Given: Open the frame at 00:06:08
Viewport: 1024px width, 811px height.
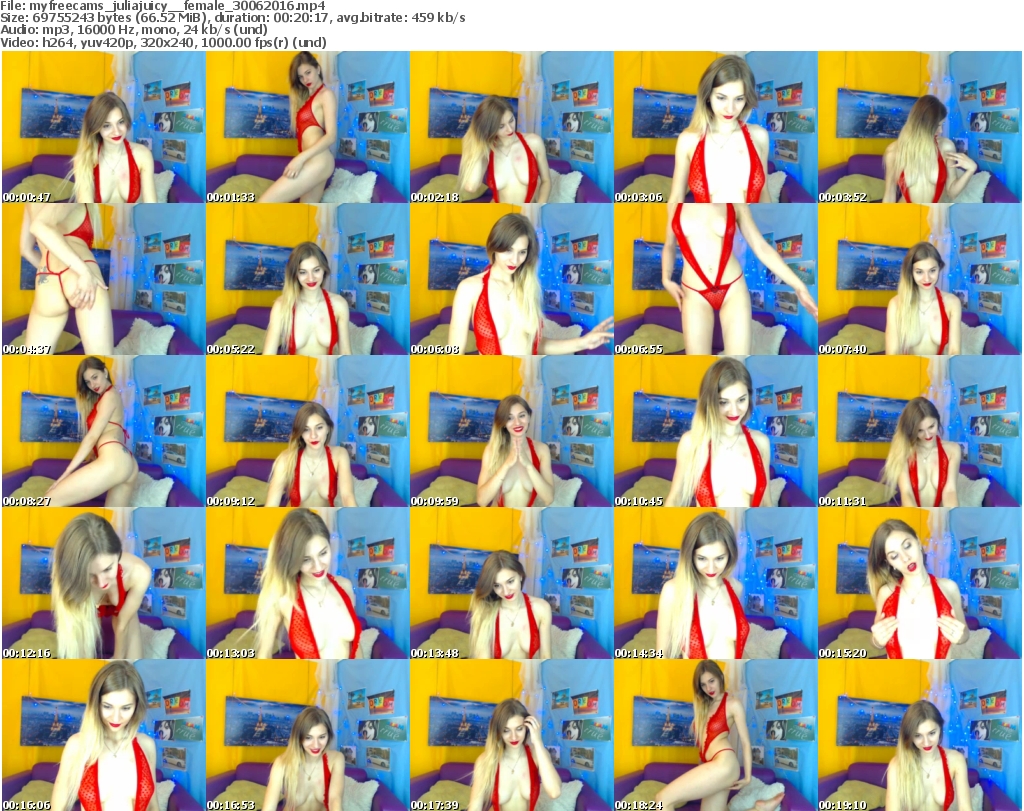Looking at the screenshot, I should [511, 279].
